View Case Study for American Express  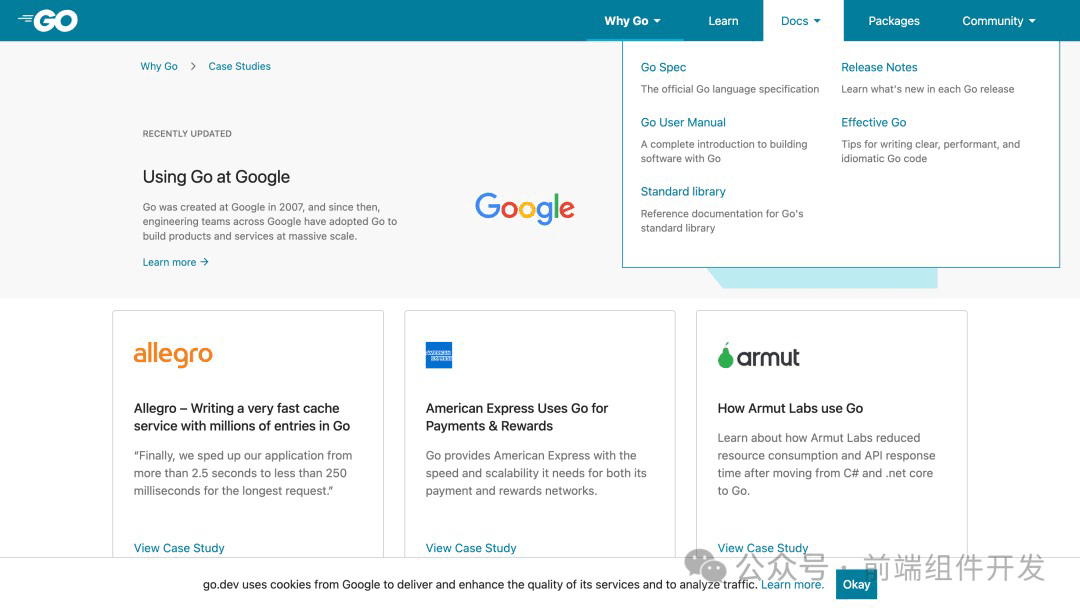[471, 548]
